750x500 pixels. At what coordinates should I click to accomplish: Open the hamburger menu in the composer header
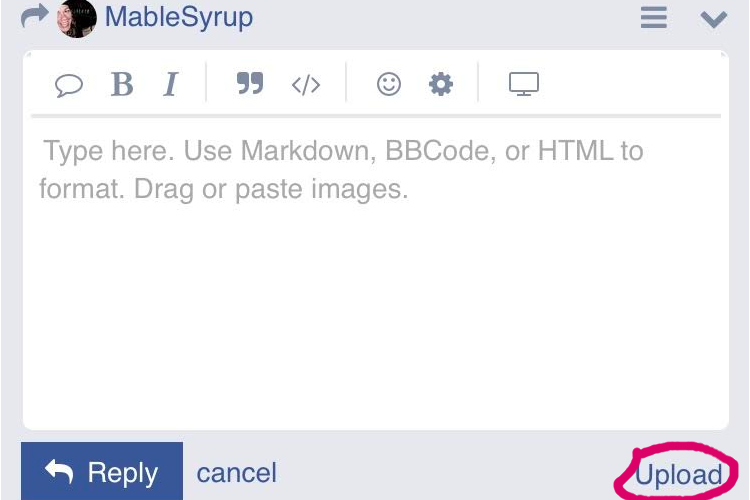click(654, 18)
